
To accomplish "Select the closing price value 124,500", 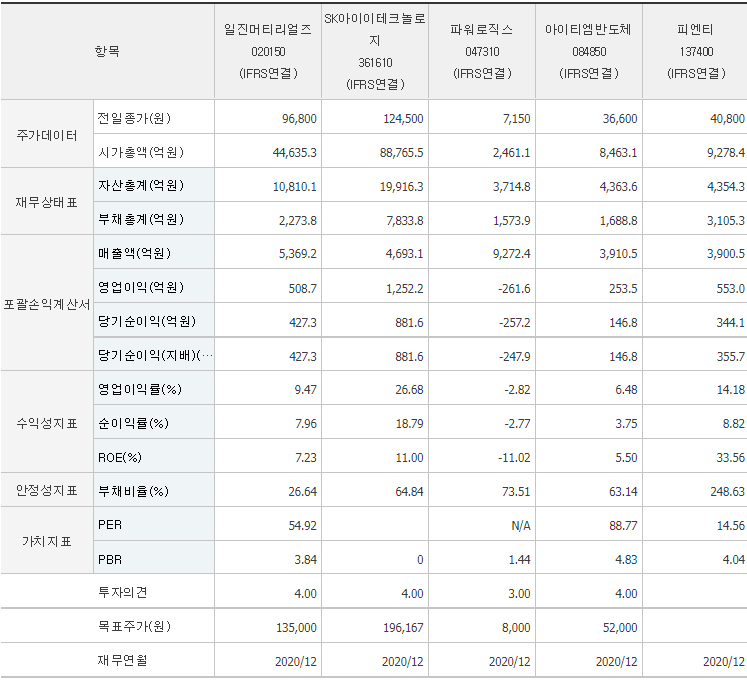I will pyautogui.click(x=403, y=119).
